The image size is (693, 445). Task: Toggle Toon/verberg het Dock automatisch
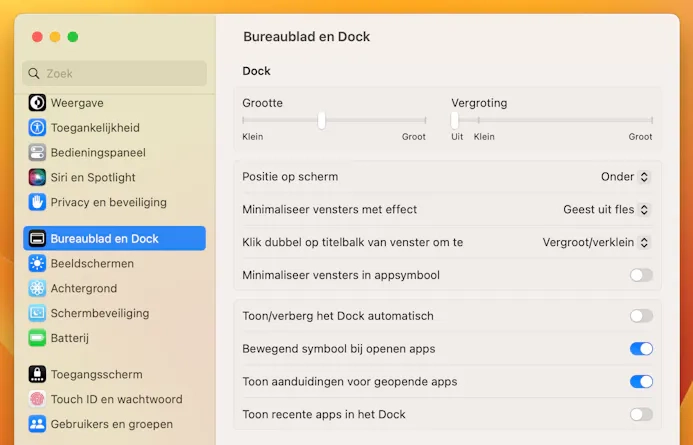(641, 316)
